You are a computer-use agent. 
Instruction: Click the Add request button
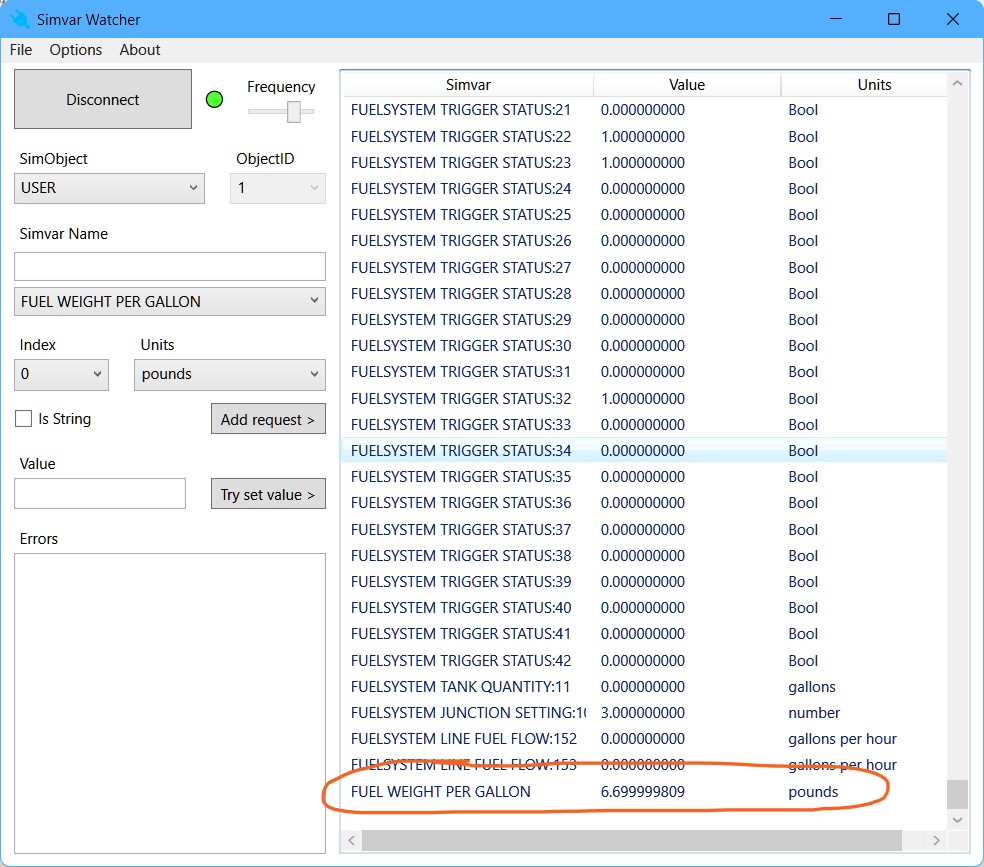point(268,419)
